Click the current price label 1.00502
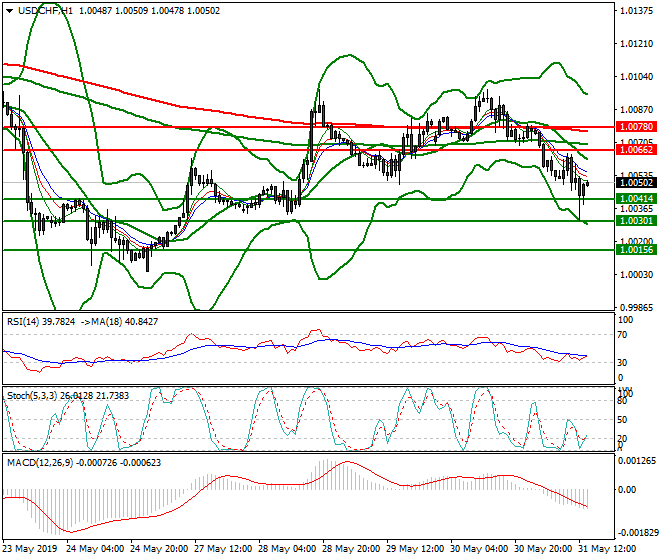660x560 pixels. [x=636, y=183]
